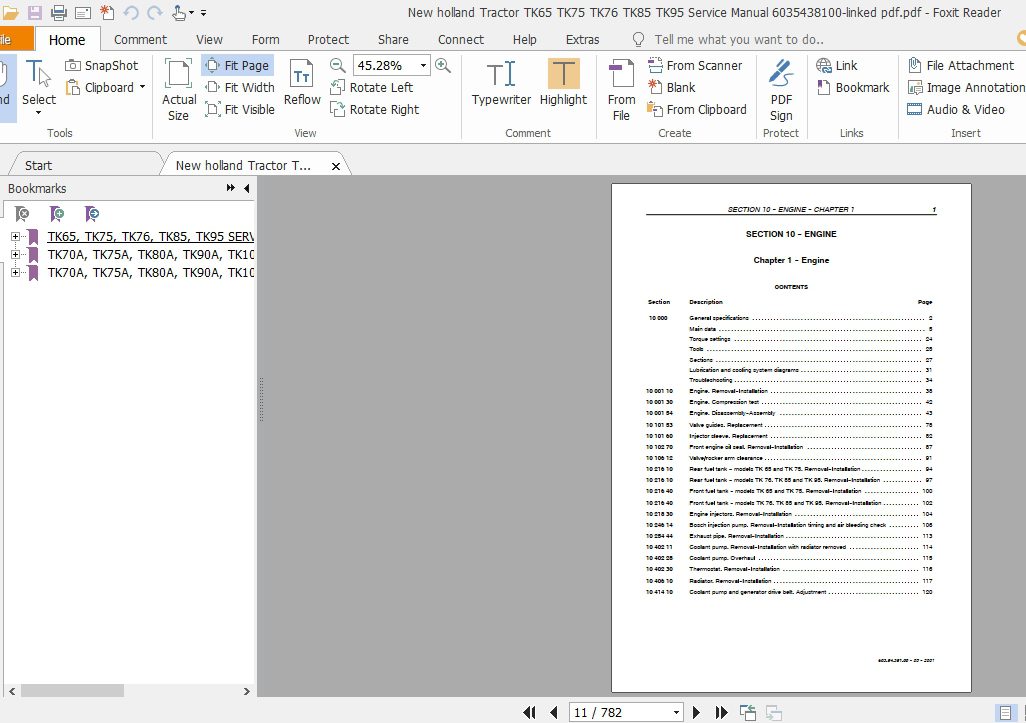This screenshot has height=723, width=1026.
Task: Click the Tell me what you want search box
Action: (739, 39)
